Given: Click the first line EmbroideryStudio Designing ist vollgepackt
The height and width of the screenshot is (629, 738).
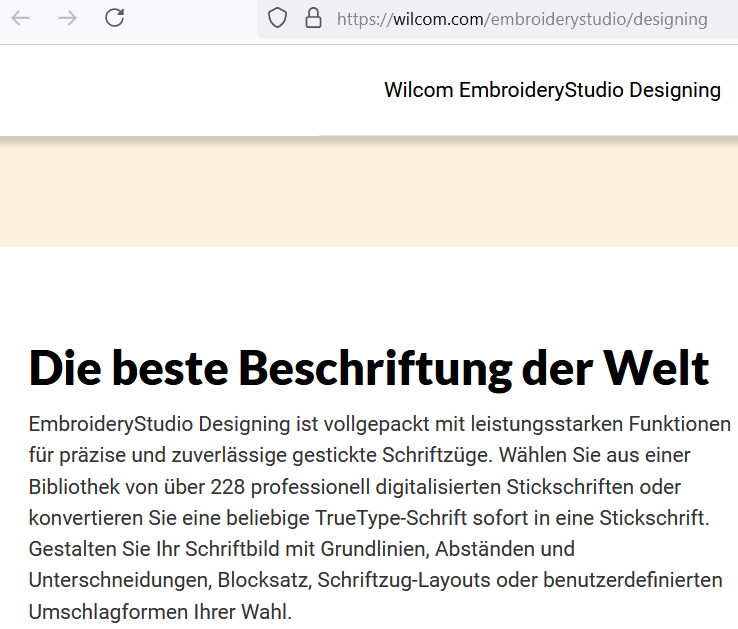Looking at the screenshot, I should pyautogui.click(x=379, y=424).
